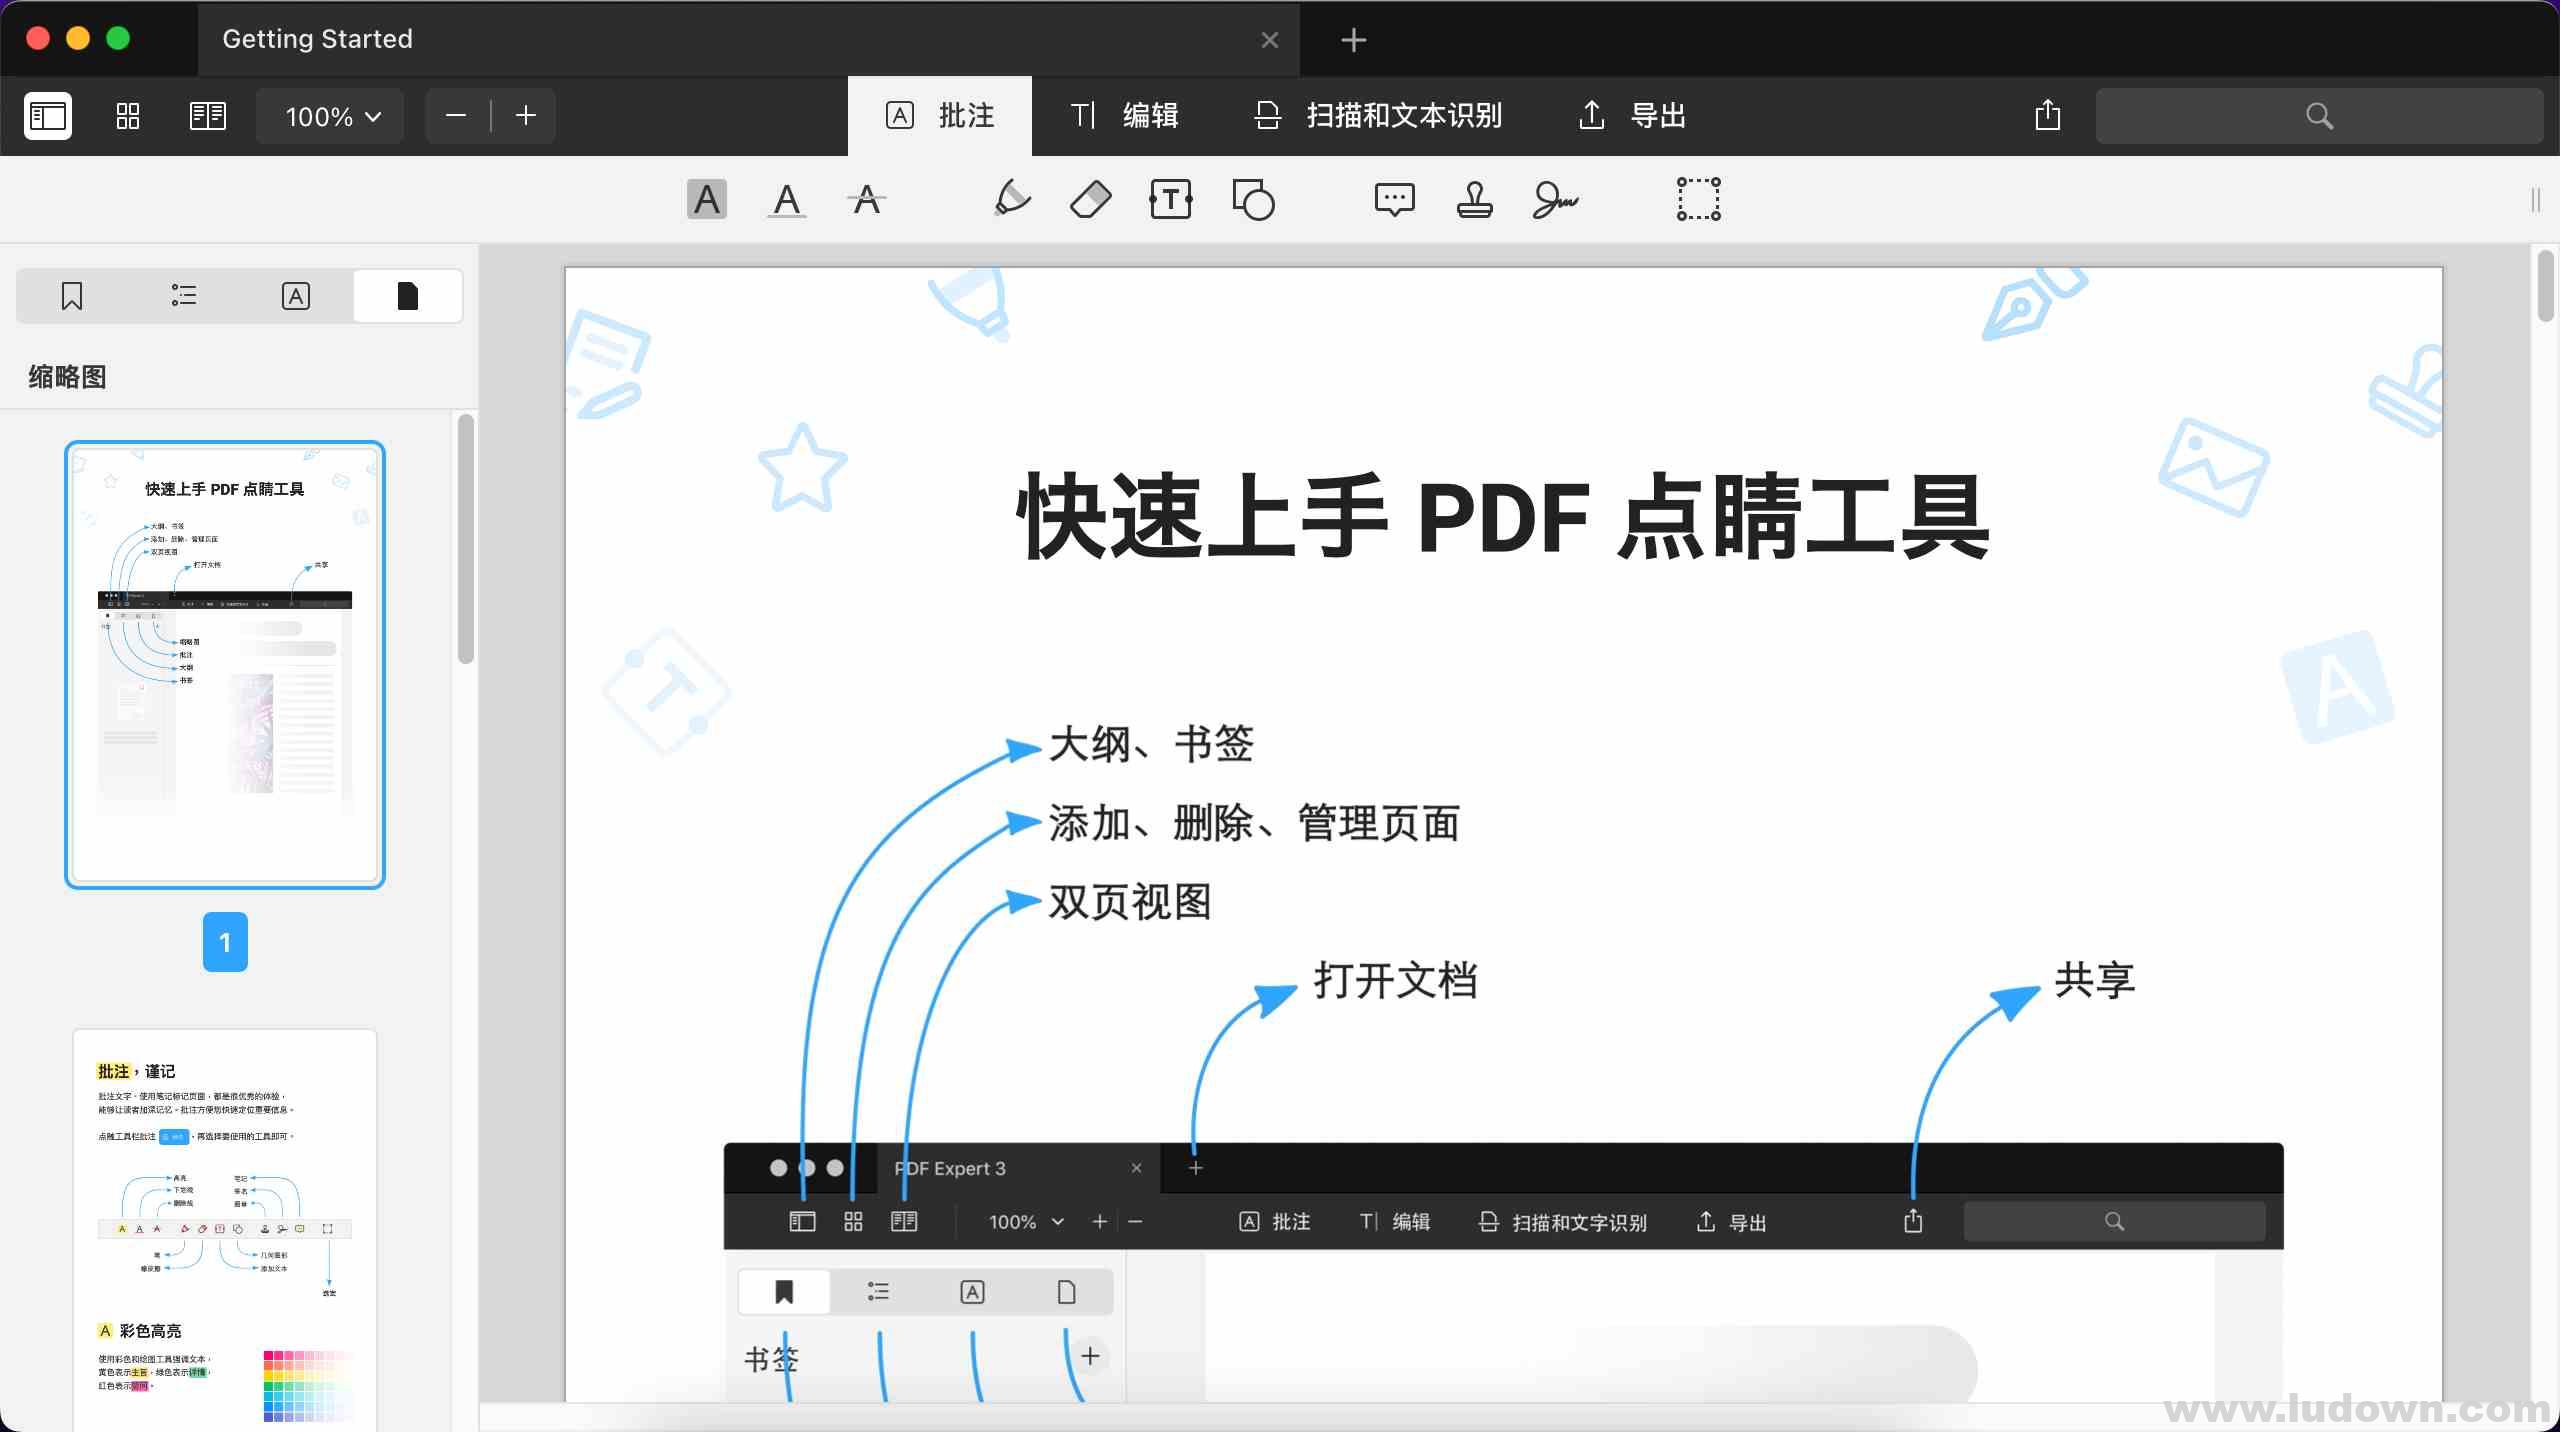Toggle the sidebar panel button
Viewport: 2560px width, 1432px height.
pos(48,116)
